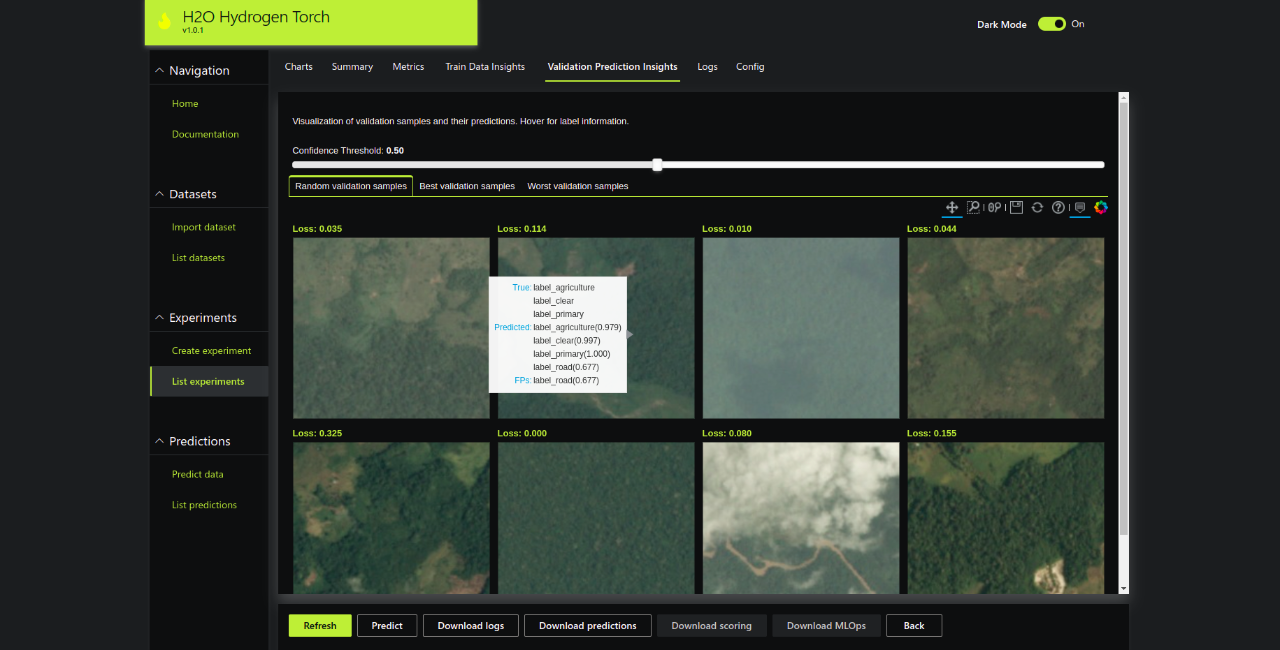Open the Documentation link

[x=205, y=134]
